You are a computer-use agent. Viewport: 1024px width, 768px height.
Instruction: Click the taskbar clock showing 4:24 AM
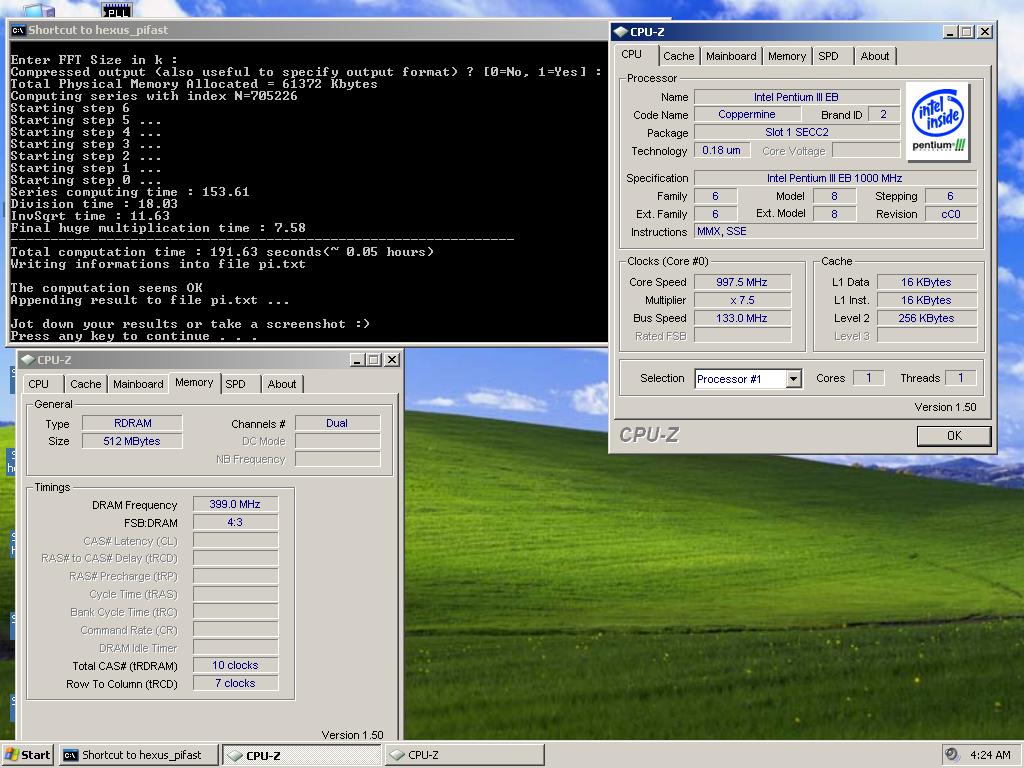989,755
